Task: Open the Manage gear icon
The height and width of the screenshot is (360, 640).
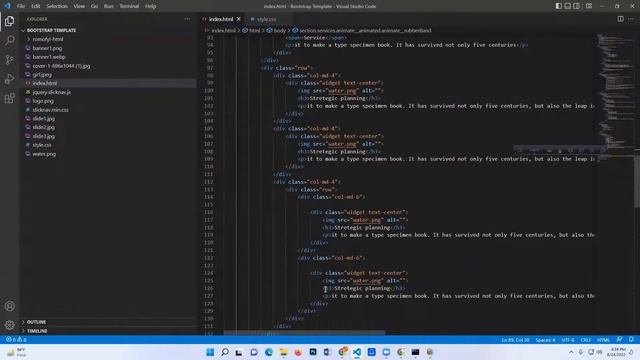Action: pos(9,325)
